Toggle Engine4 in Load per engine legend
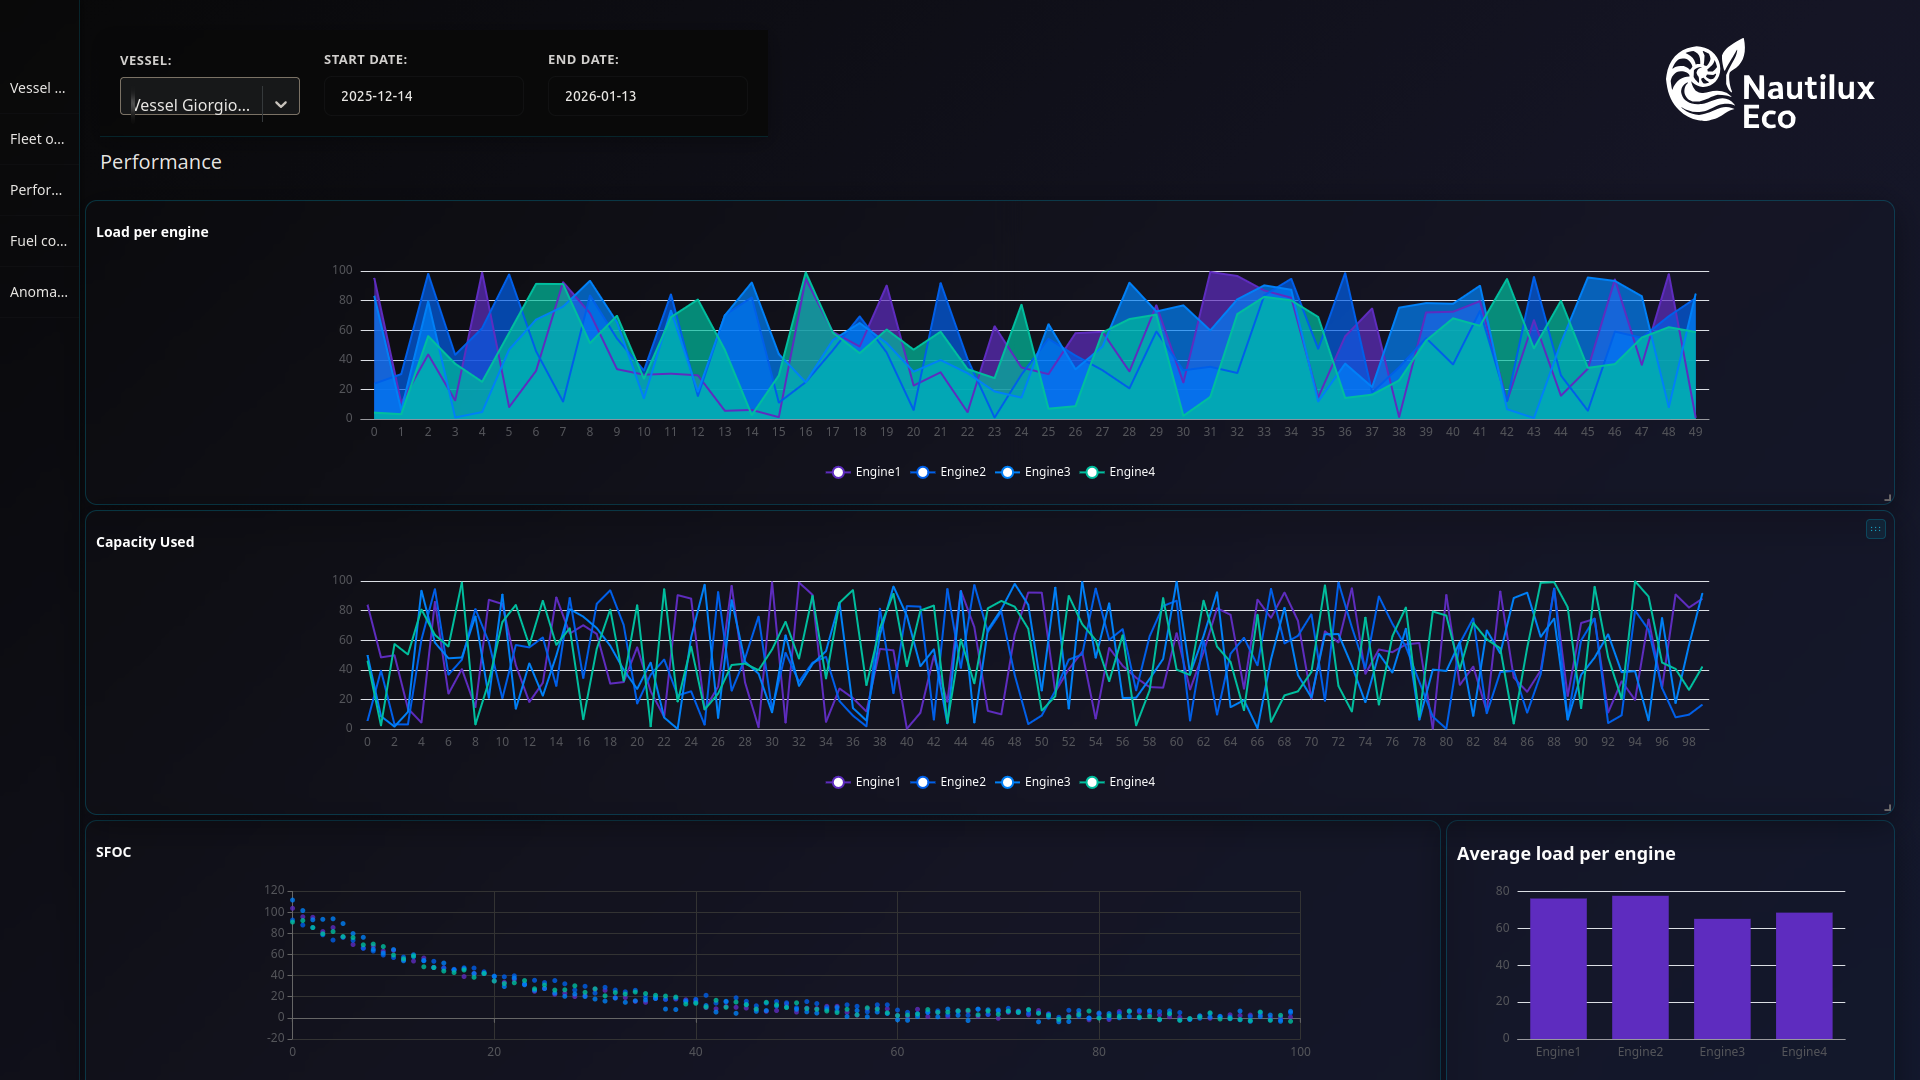Image resolution: width=1920 pixels, height=1080 pixels. (x=1118, y=472)
